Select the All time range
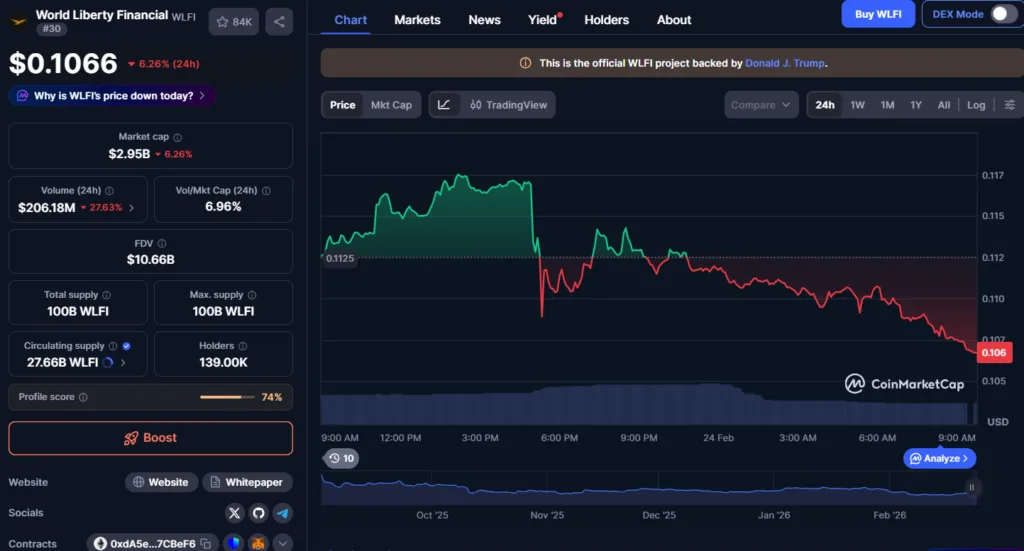1024x551 pixels. coord(944,105)
